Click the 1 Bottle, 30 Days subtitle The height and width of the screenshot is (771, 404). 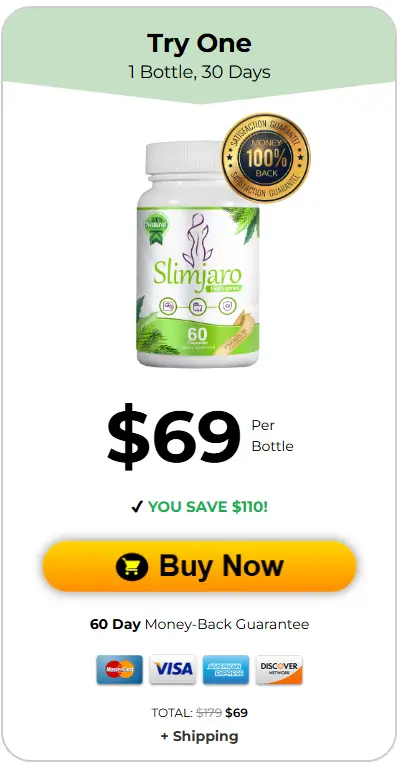coord(199,72)
